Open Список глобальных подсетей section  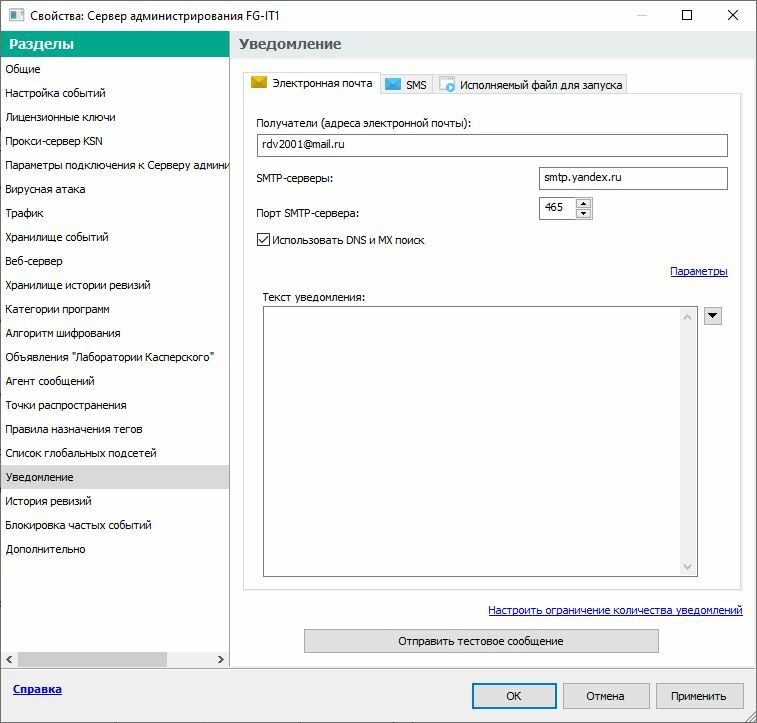pyautogui.click(x=114, y=453)
